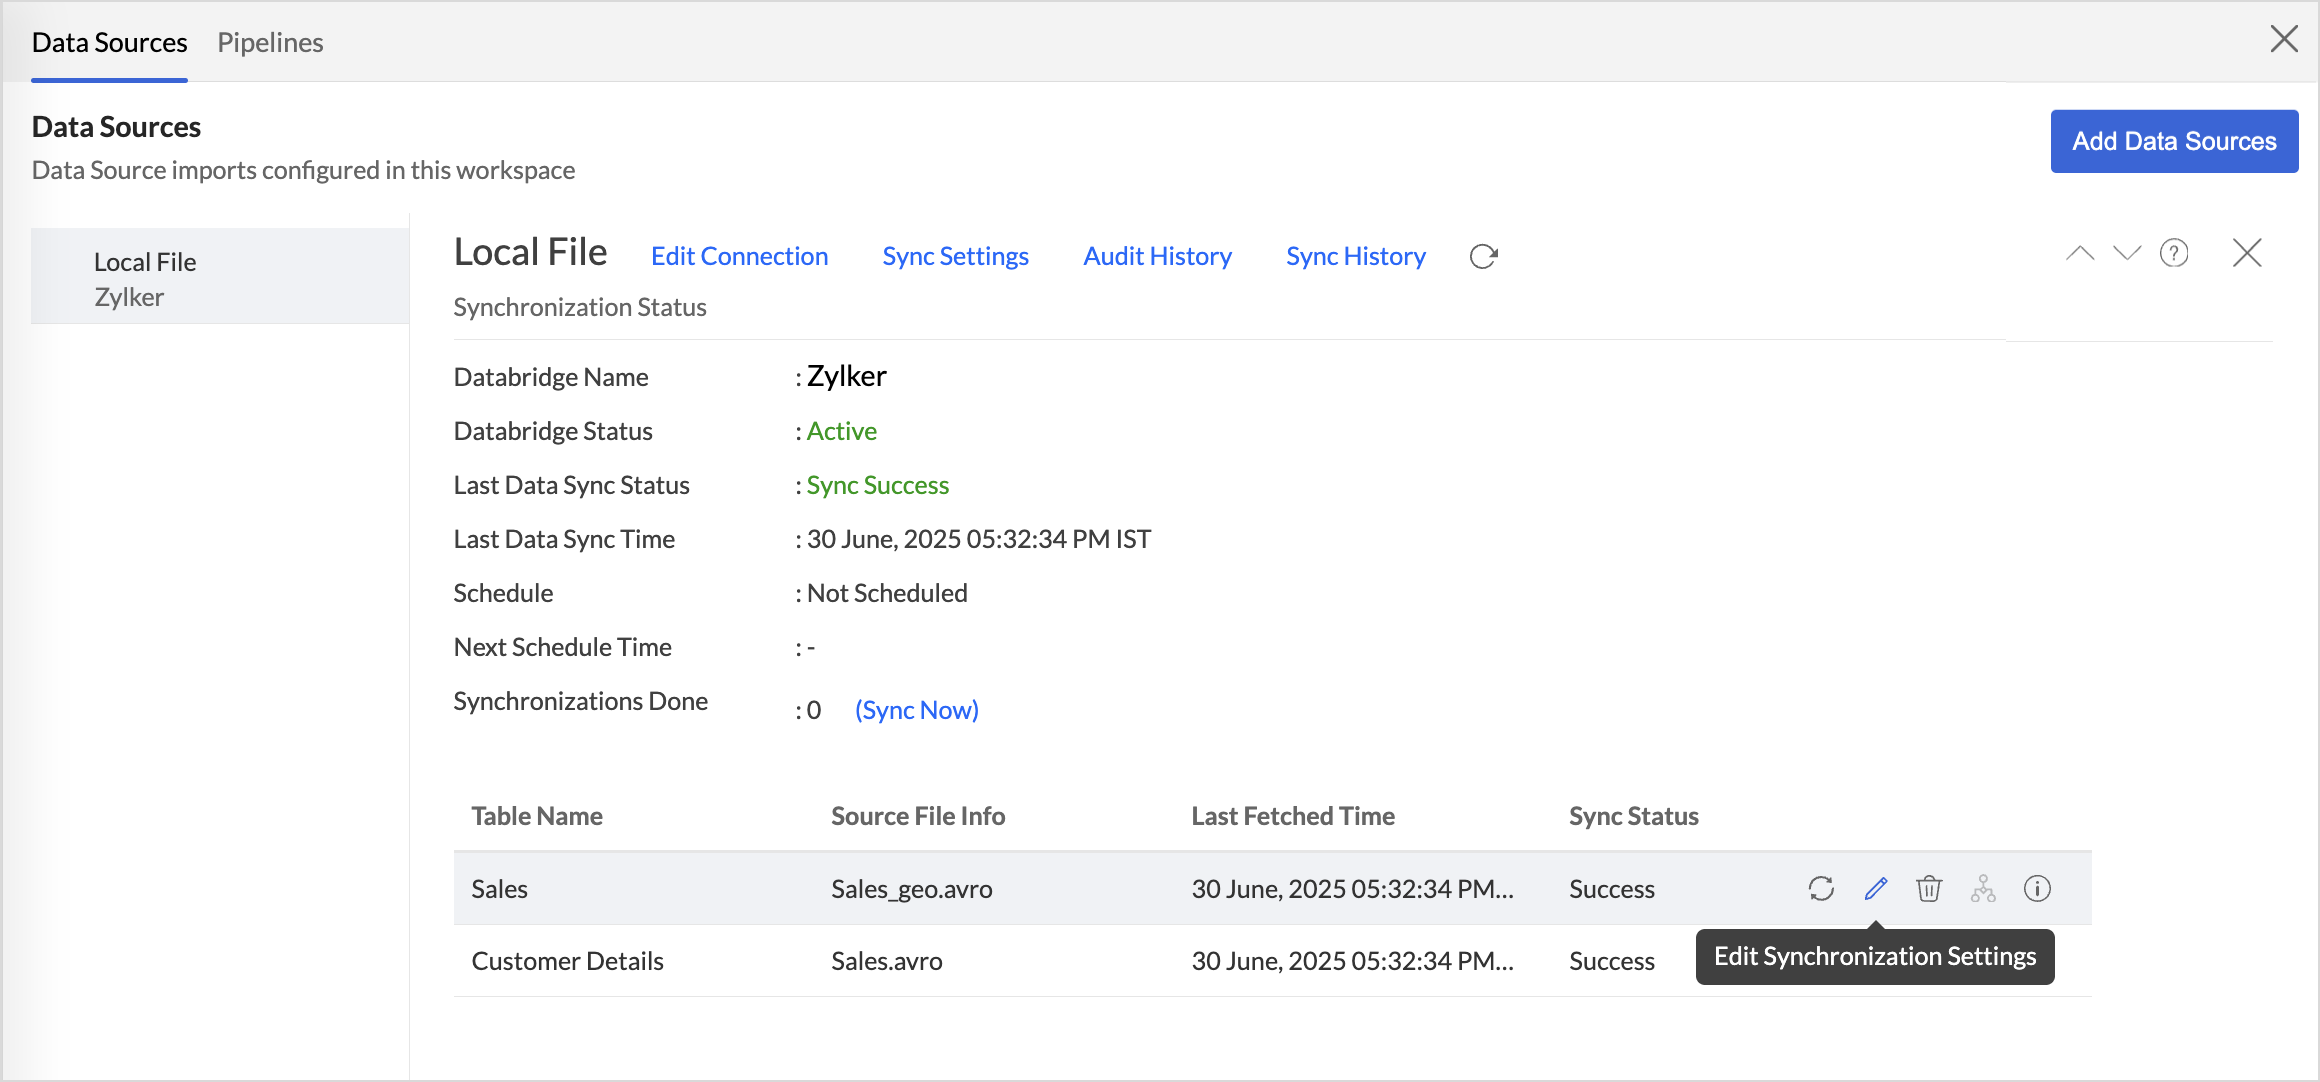Go to next data source with down chevron
This screenshot has height=1082, width=2320.
[x=2127, y=253]
